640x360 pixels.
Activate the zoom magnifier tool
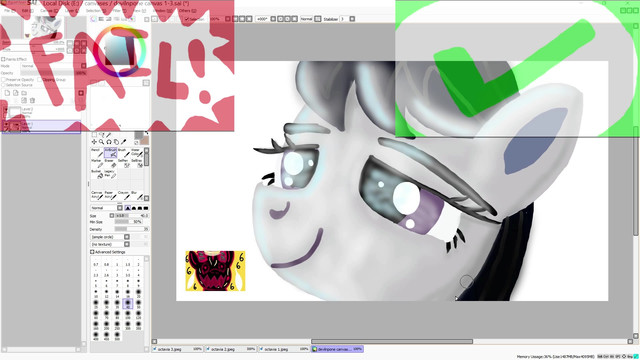click(101, 142)
